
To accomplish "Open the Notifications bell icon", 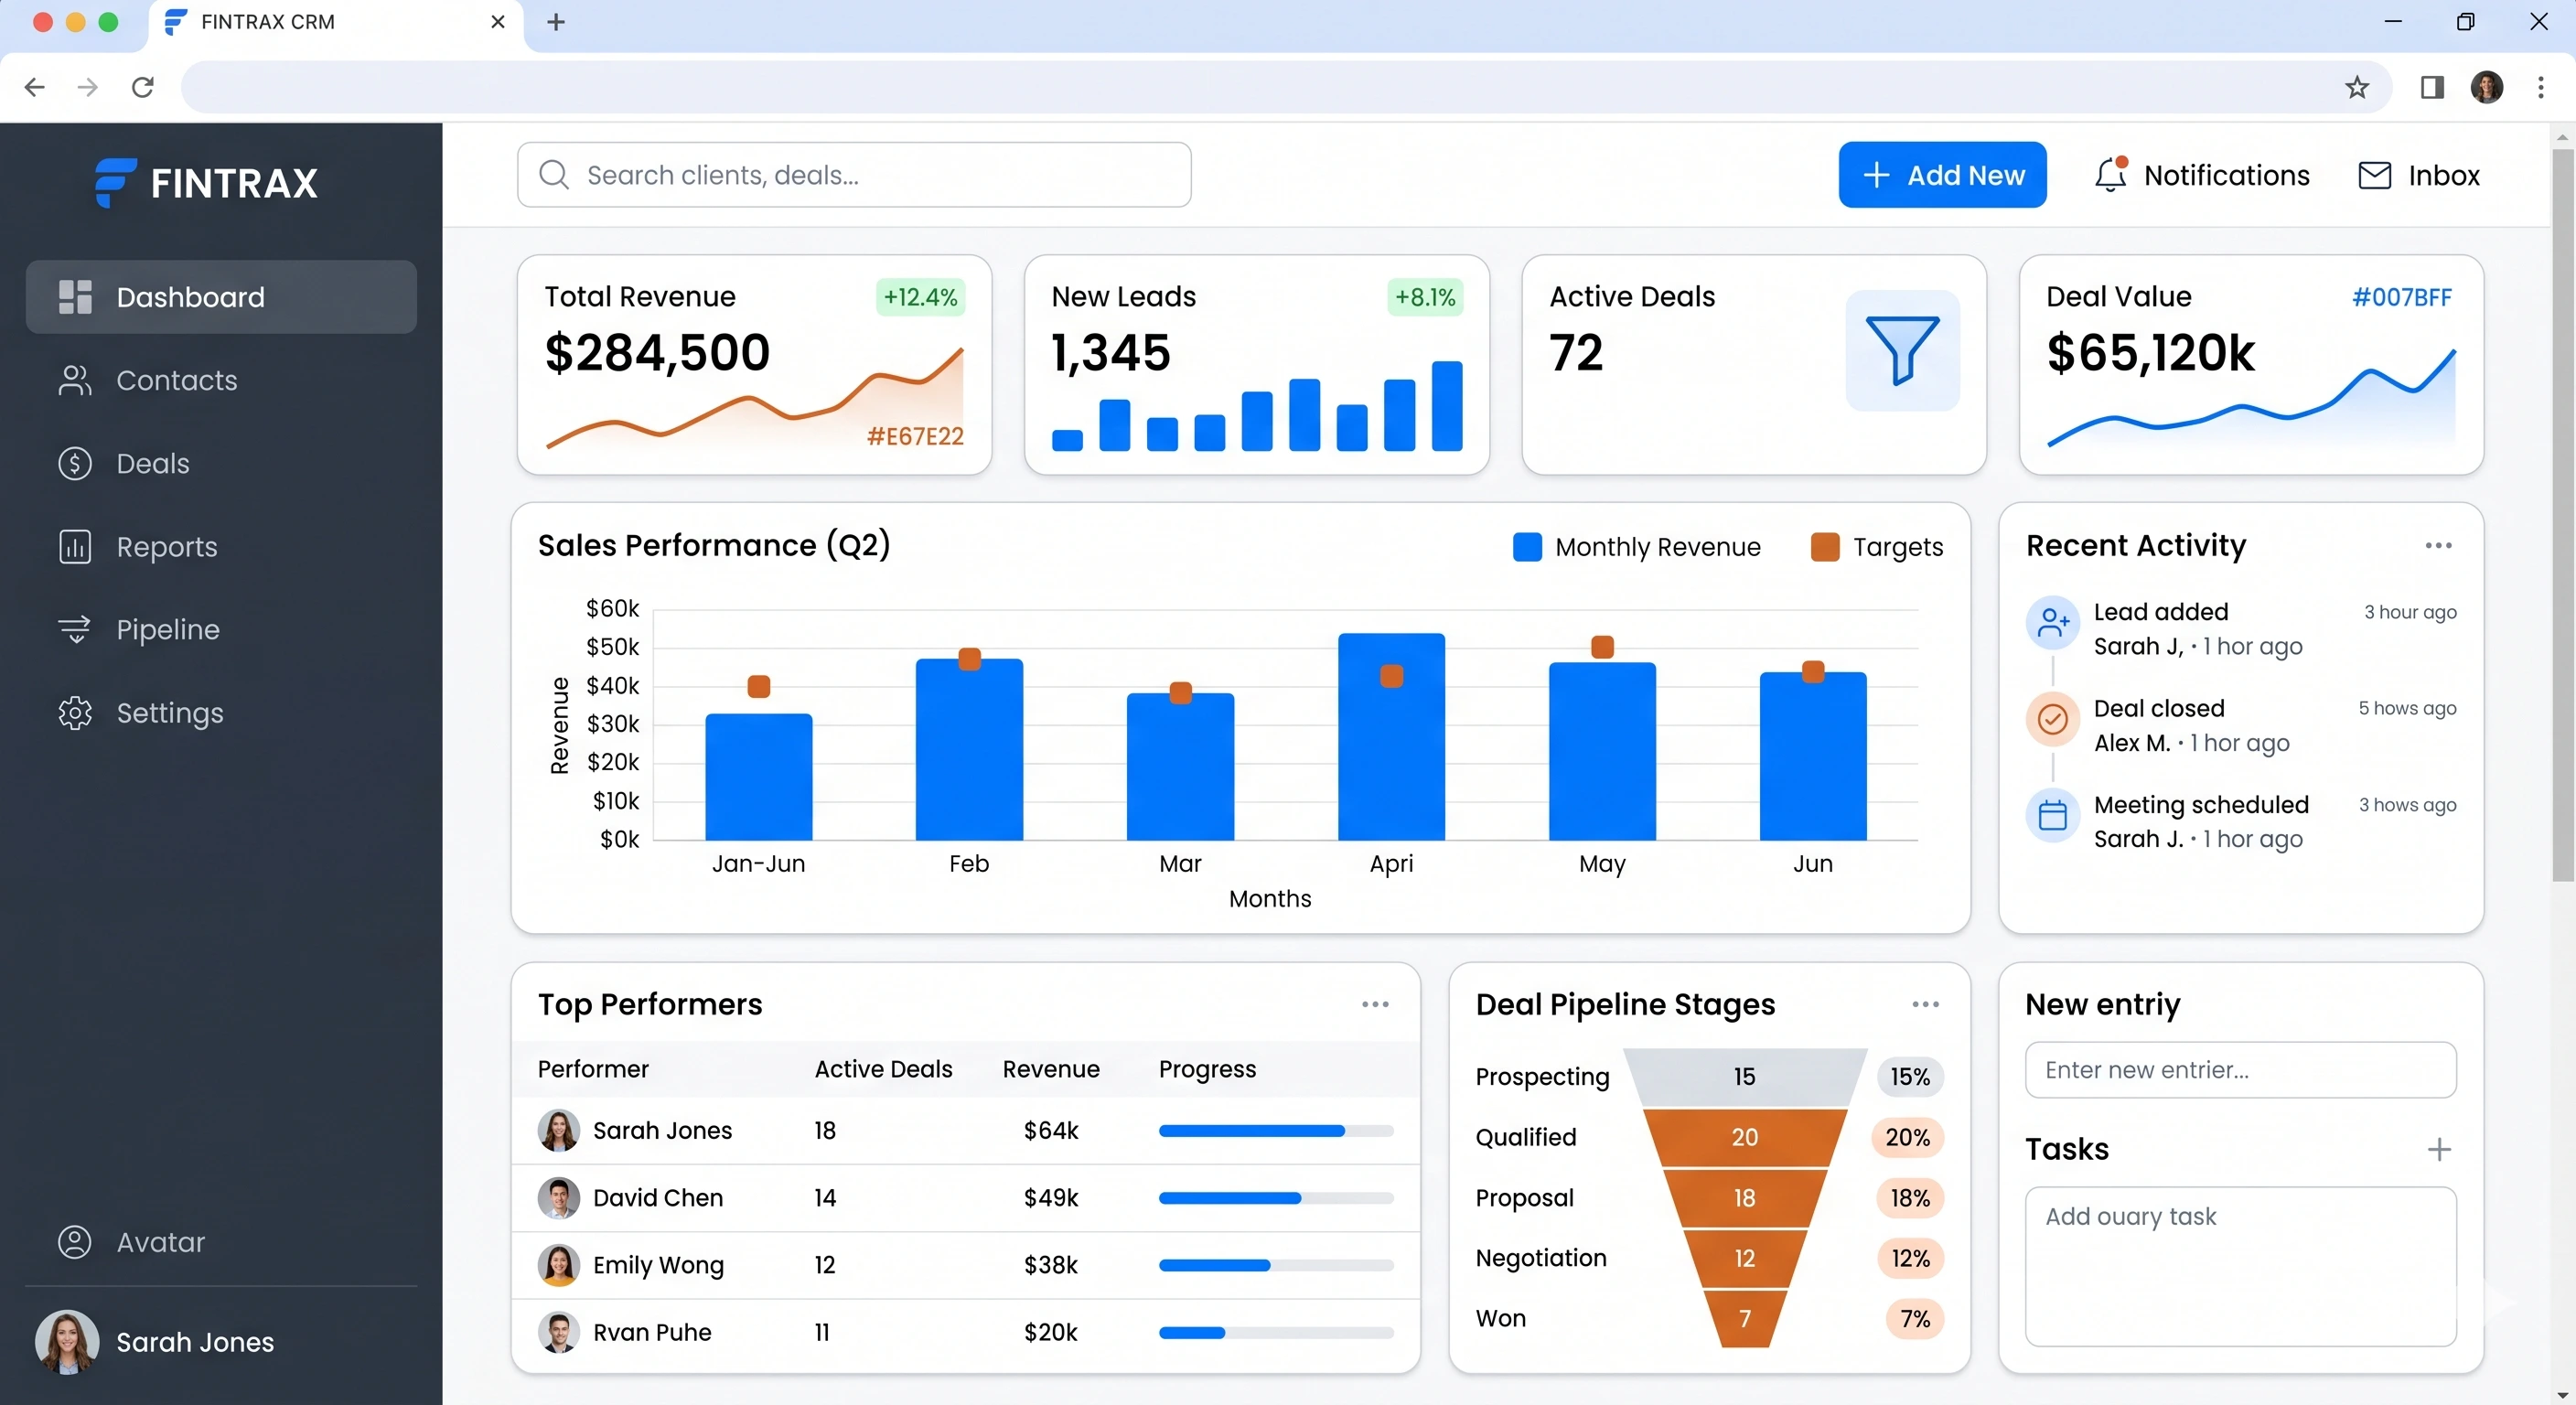I will click(x=2110, y=175).
